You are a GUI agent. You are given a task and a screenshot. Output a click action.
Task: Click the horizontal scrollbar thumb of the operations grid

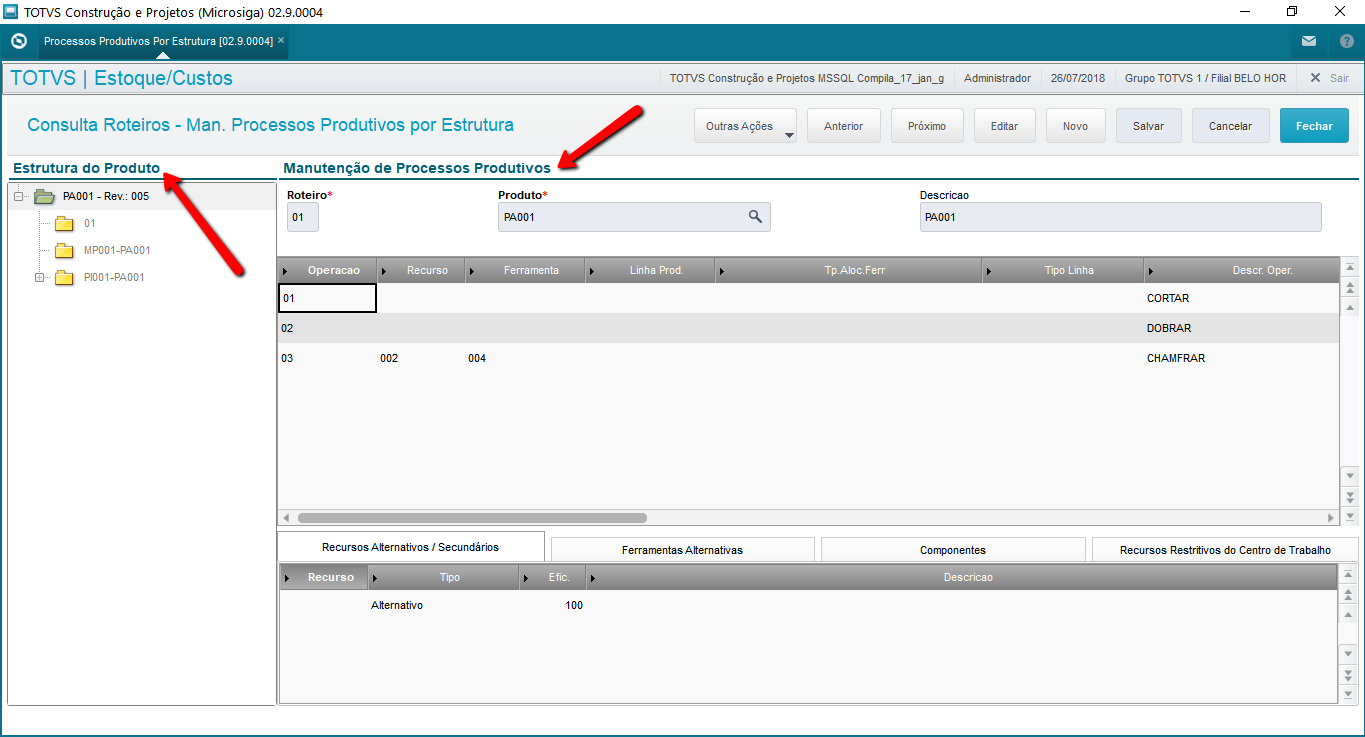(472, 518)
